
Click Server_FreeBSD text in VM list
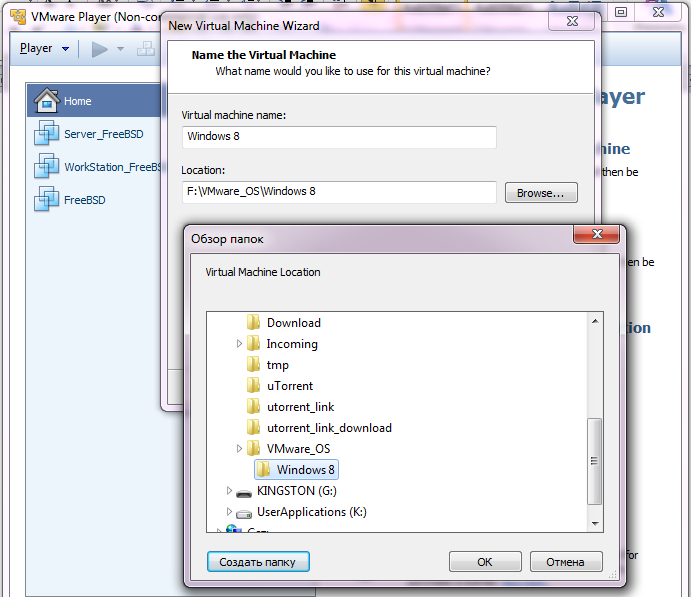click(104, 134)
